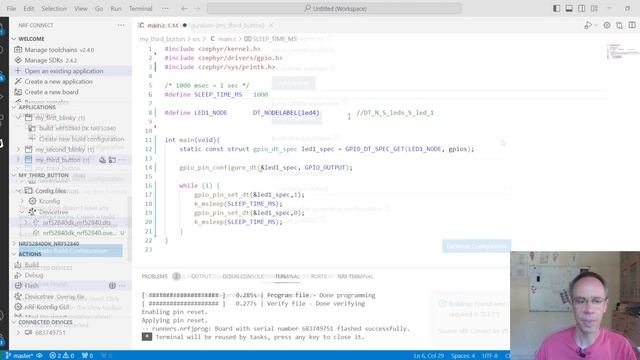The width and height of the screenshot is (640, 360).
Task: Switch to the DEBUG CONSOLE panel tab
Action: pos(244,277)
